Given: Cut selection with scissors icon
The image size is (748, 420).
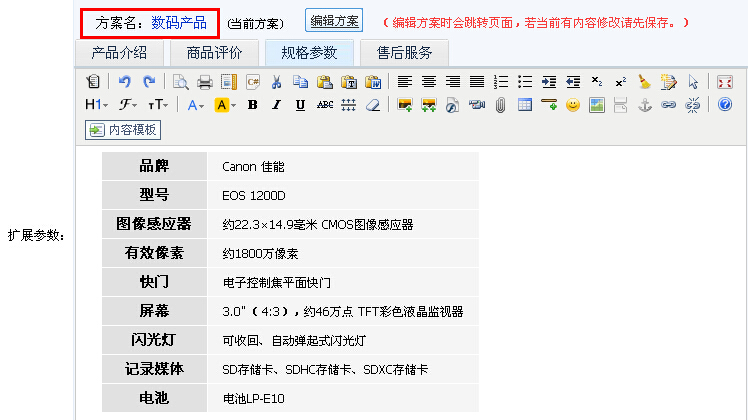Looking at the screenshot, I should pyautogui.click(x=276, y=82).
